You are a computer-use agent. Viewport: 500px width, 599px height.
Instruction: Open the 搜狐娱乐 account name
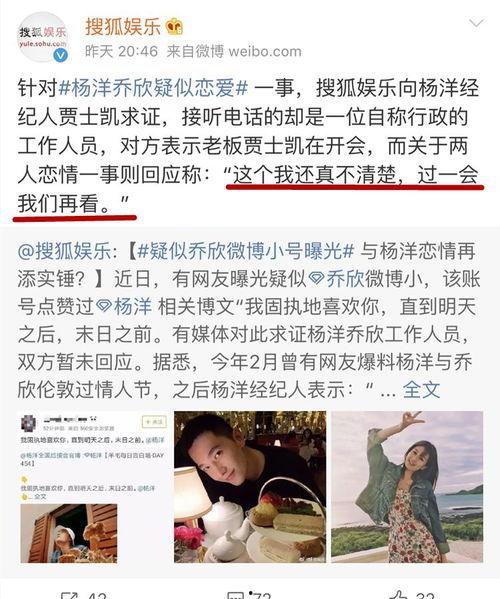123,27
